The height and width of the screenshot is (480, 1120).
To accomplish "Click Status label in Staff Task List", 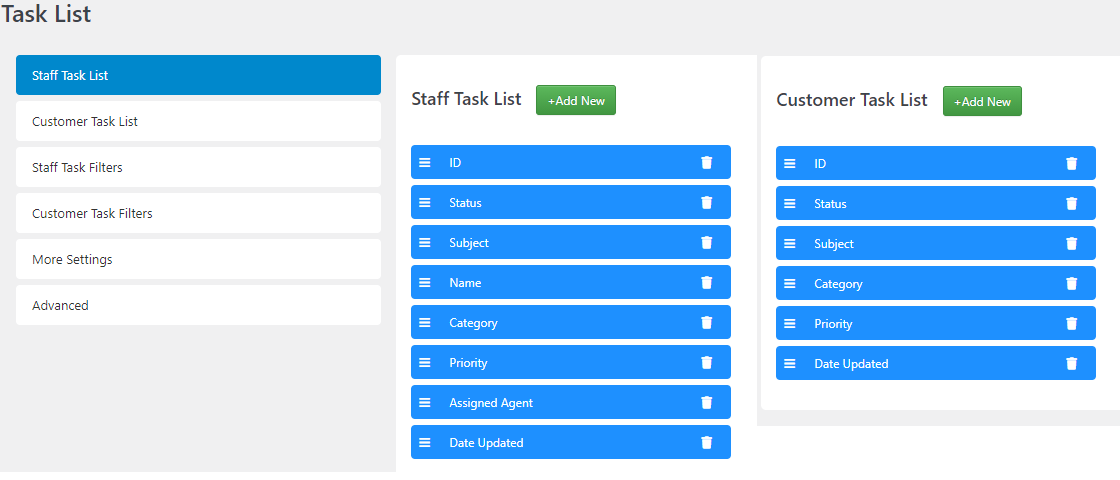I will click(465, 202).
